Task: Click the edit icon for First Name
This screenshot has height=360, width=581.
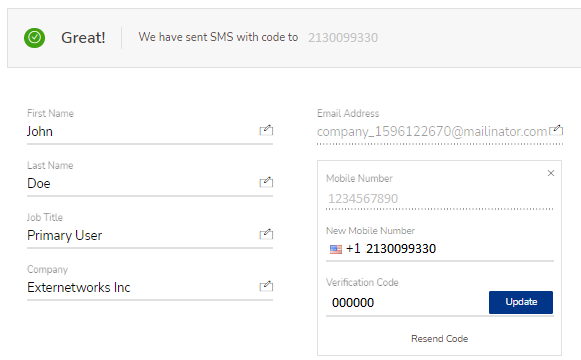Action: click(266, 130)
